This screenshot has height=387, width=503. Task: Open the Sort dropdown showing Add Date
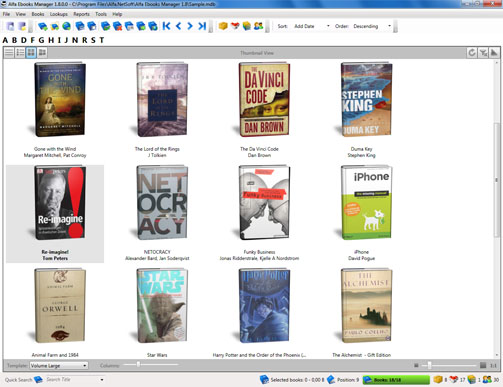311,26
